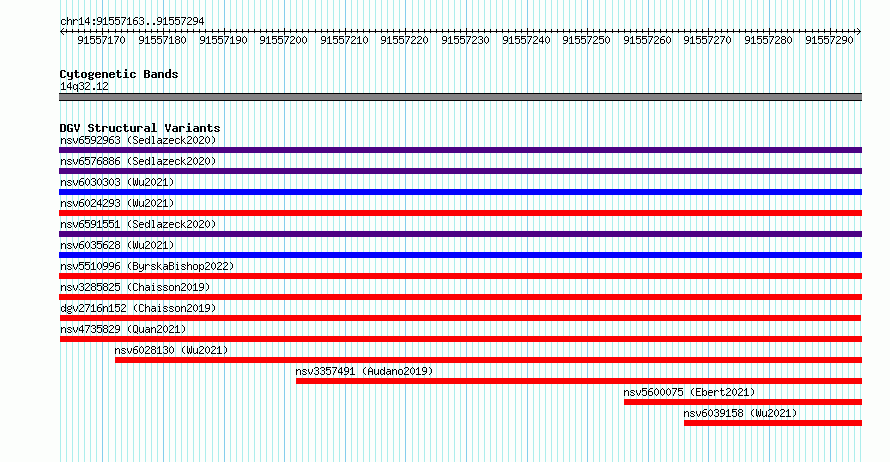Click the nsv5510996 (ByrskaBishop2022) label
Screen dimensions: 890x462
coord(147,266)
